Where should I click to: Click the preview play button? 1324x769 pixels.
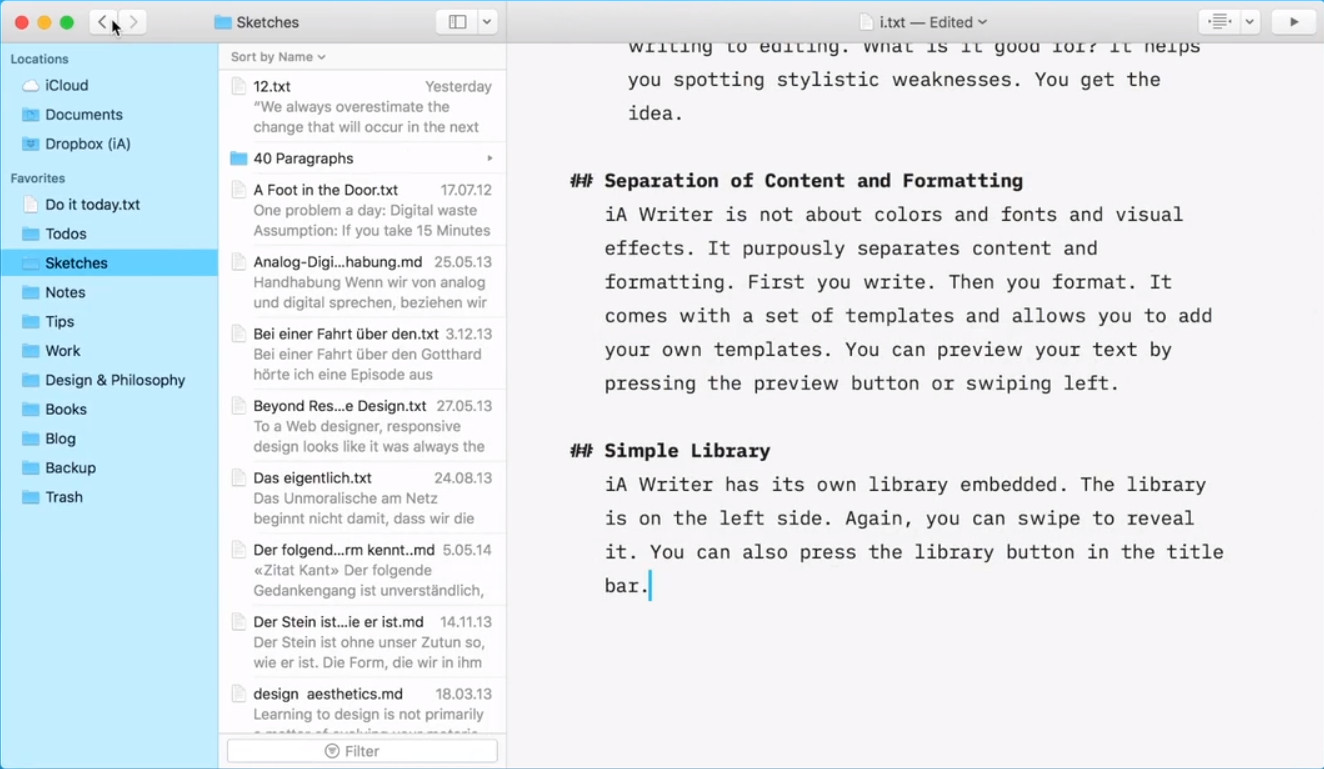tap(1294, 22)
